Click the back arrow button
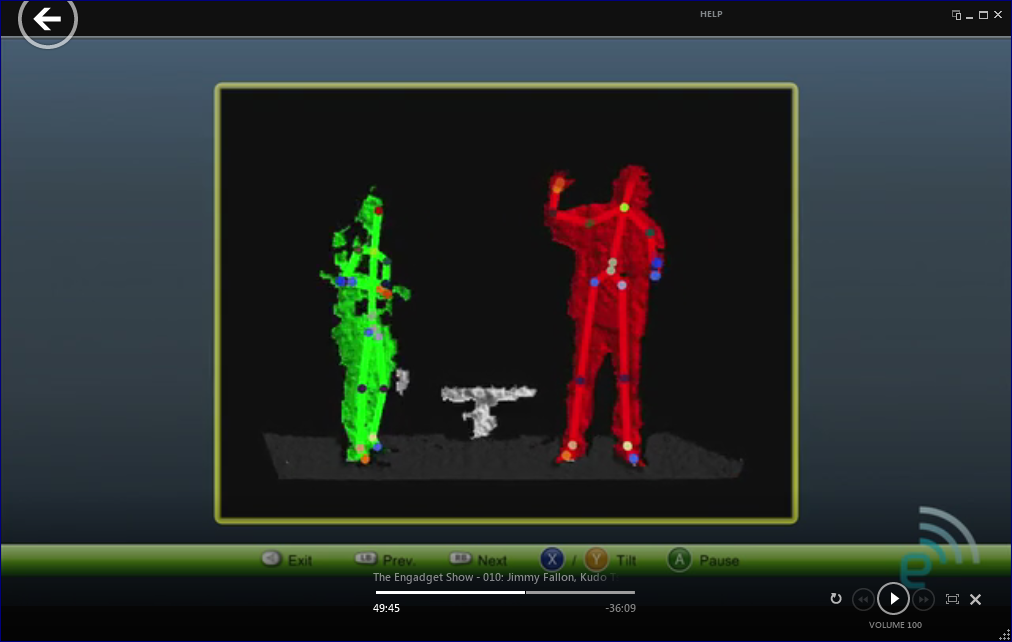 [47, 19]
